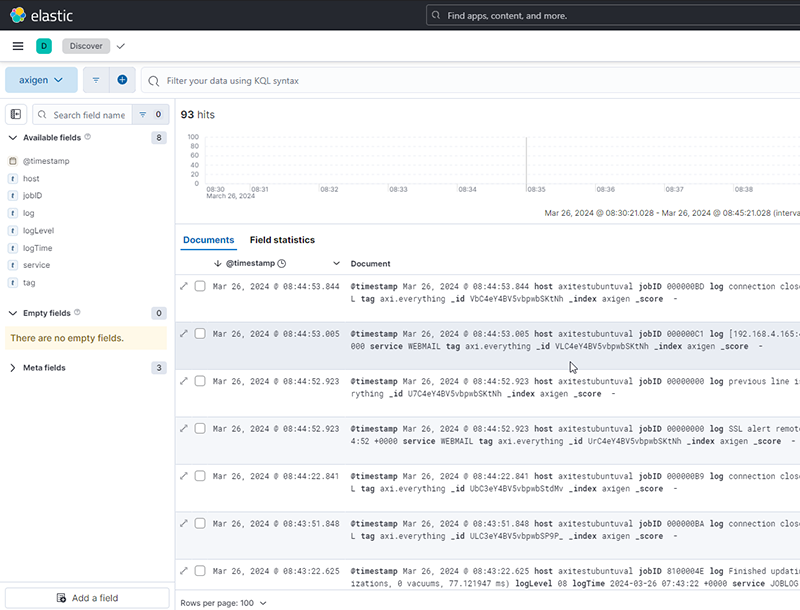Click the Available fields info icon
Viewport: 800px width, 610px height.
coord(88,137)
